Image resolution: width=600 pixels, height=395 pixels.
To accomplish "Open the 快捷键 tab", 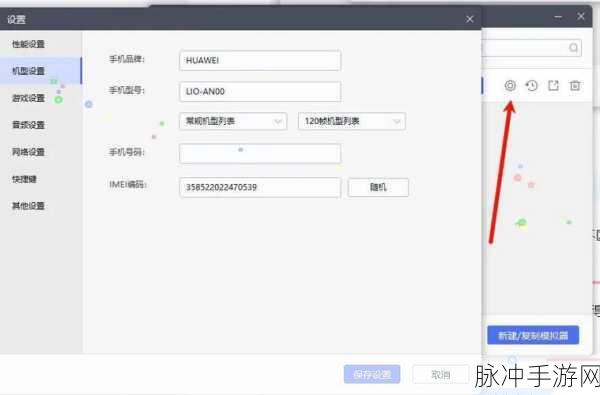I will click(x=24, y=179).
